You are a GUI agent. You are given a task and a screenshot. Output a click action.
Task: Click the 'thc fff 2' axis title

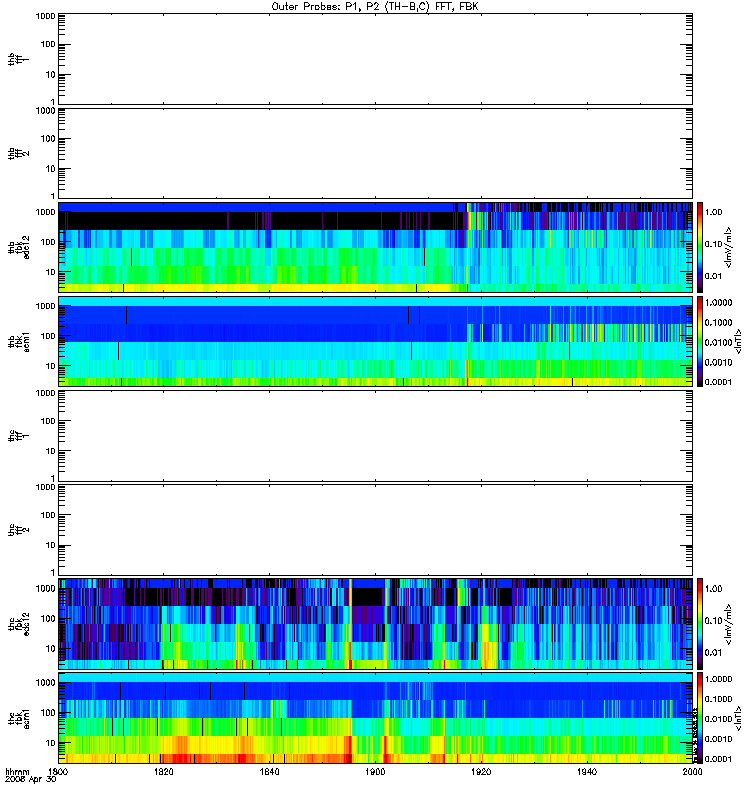click(19, 530)
